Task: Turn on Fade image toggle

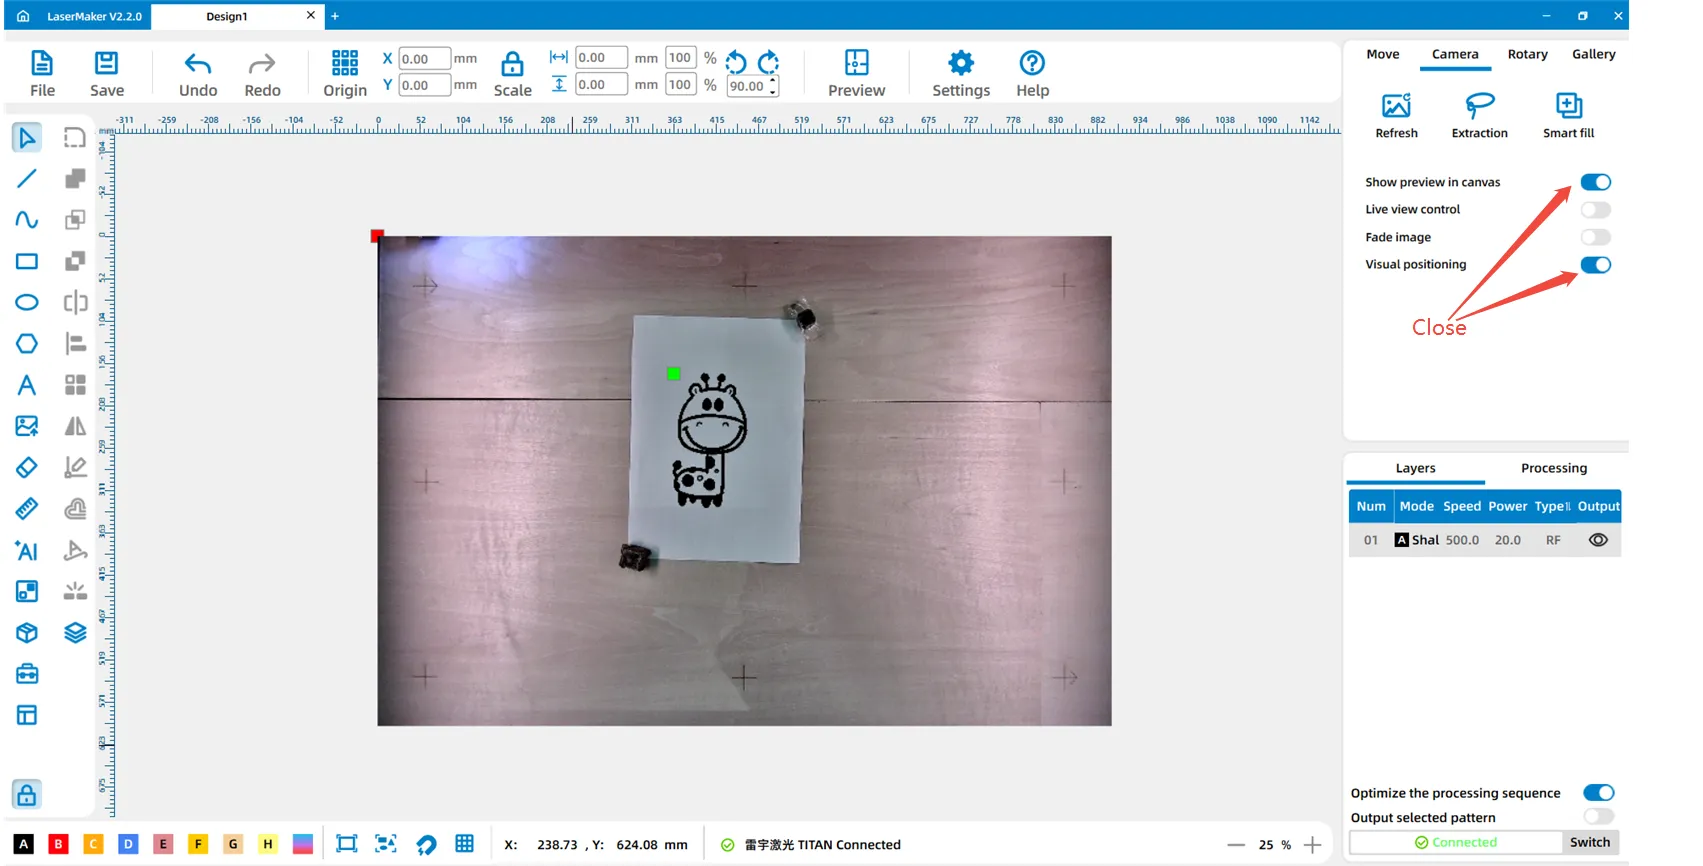Action: click(1595, 237)
